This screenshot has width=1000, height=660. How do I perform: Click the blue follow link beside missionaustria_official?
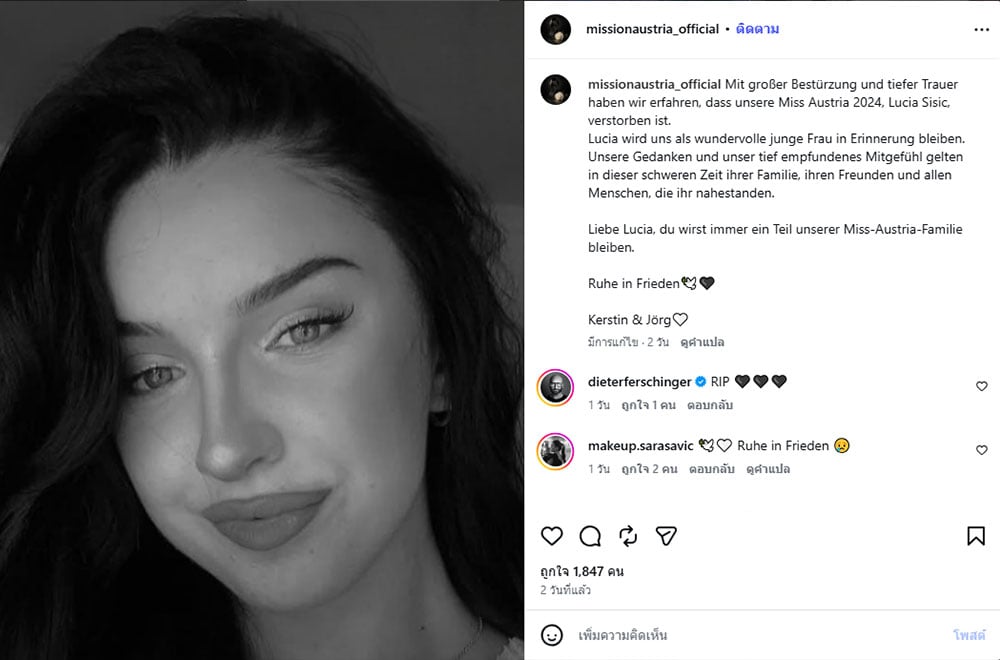pos(757,29)
